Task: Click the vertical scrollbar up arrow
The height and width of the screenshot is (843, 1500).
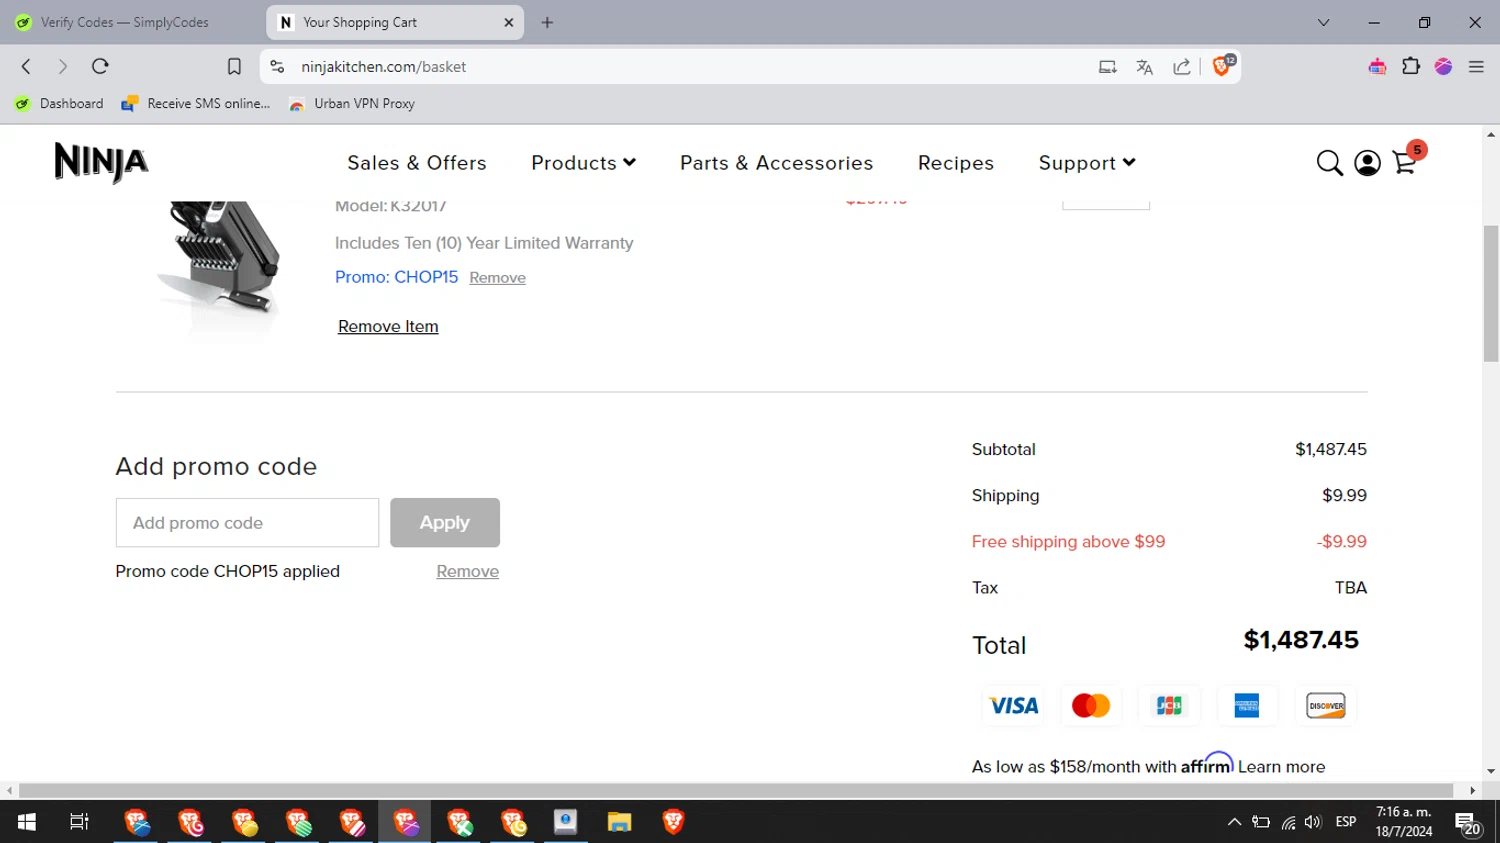Action: (x=1491, y=134)
